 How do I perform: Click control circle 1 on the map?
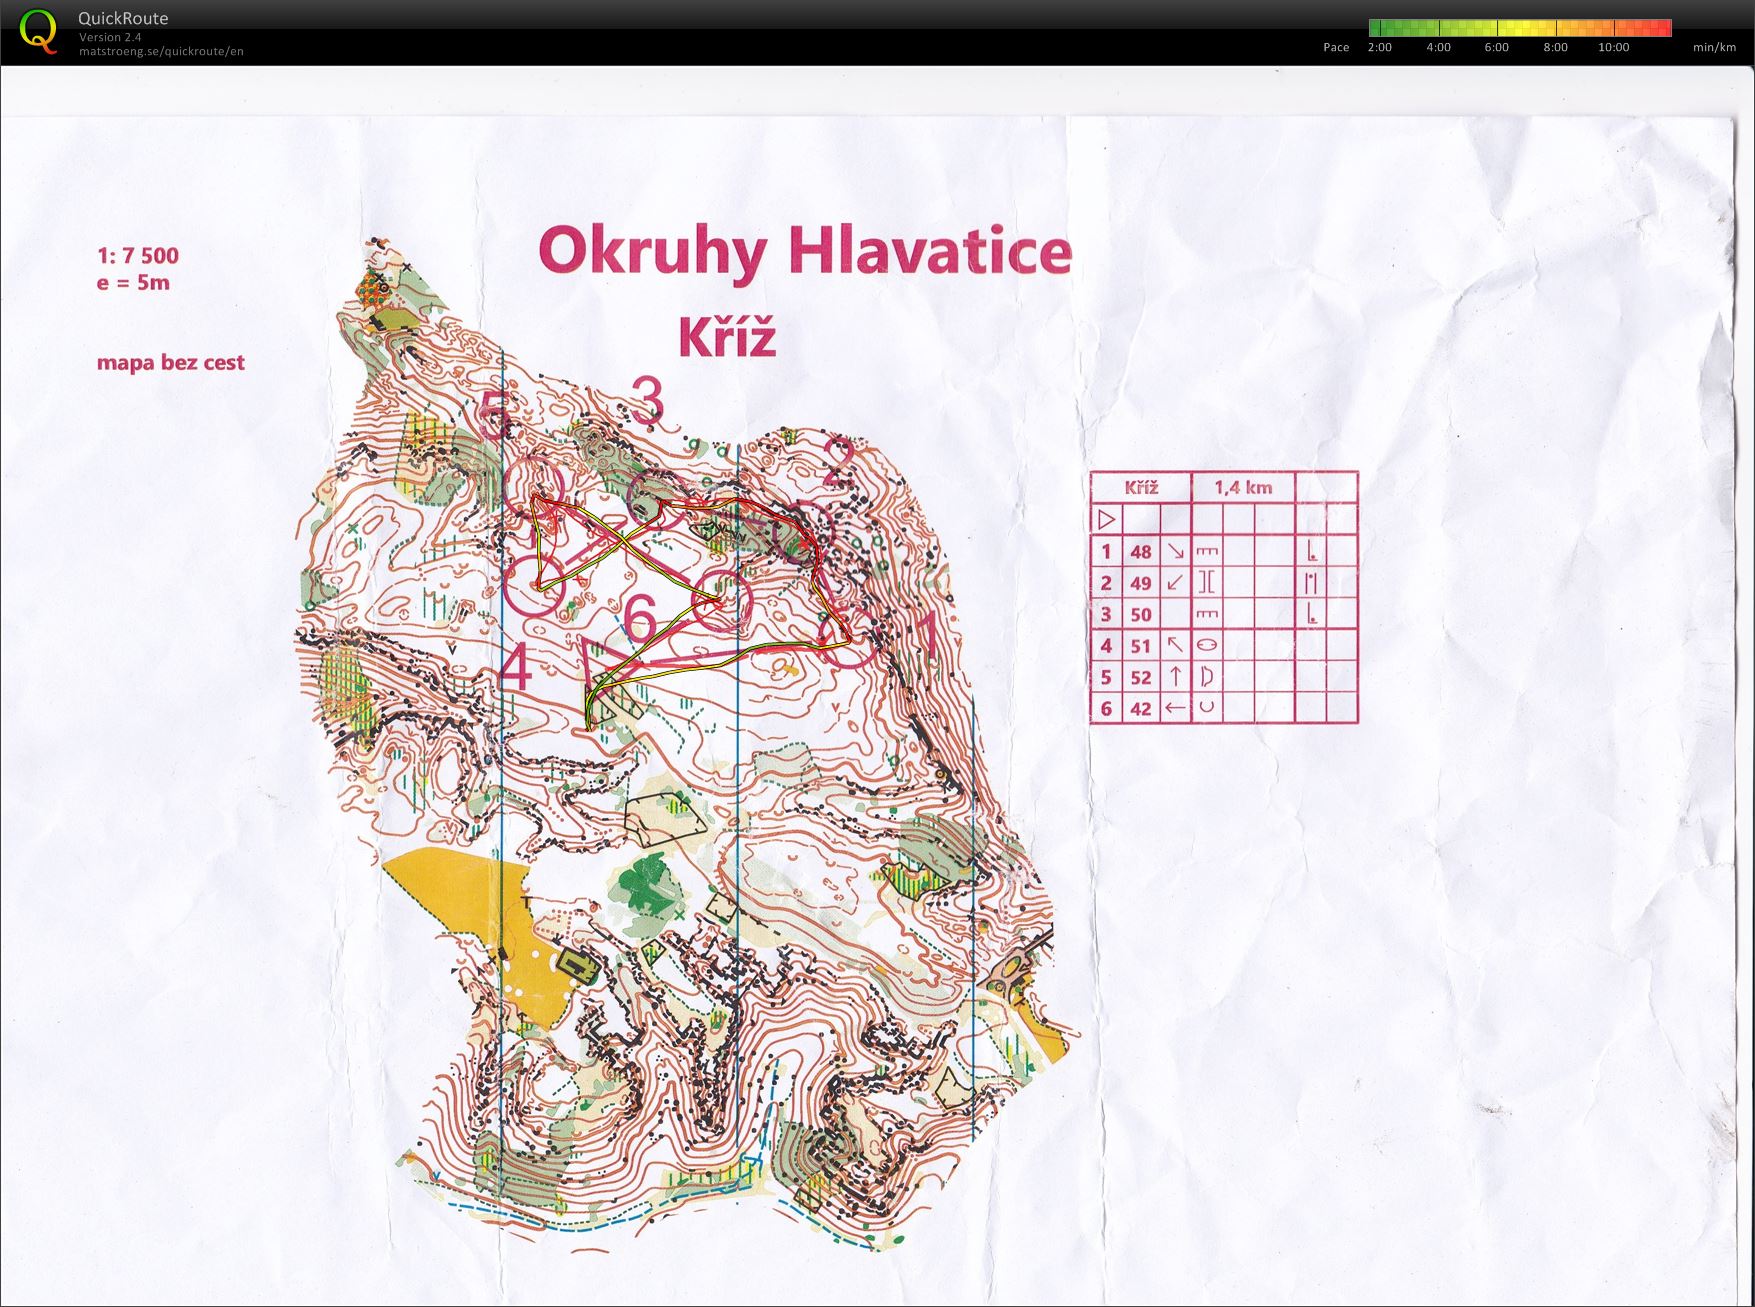tap(848, 638)
